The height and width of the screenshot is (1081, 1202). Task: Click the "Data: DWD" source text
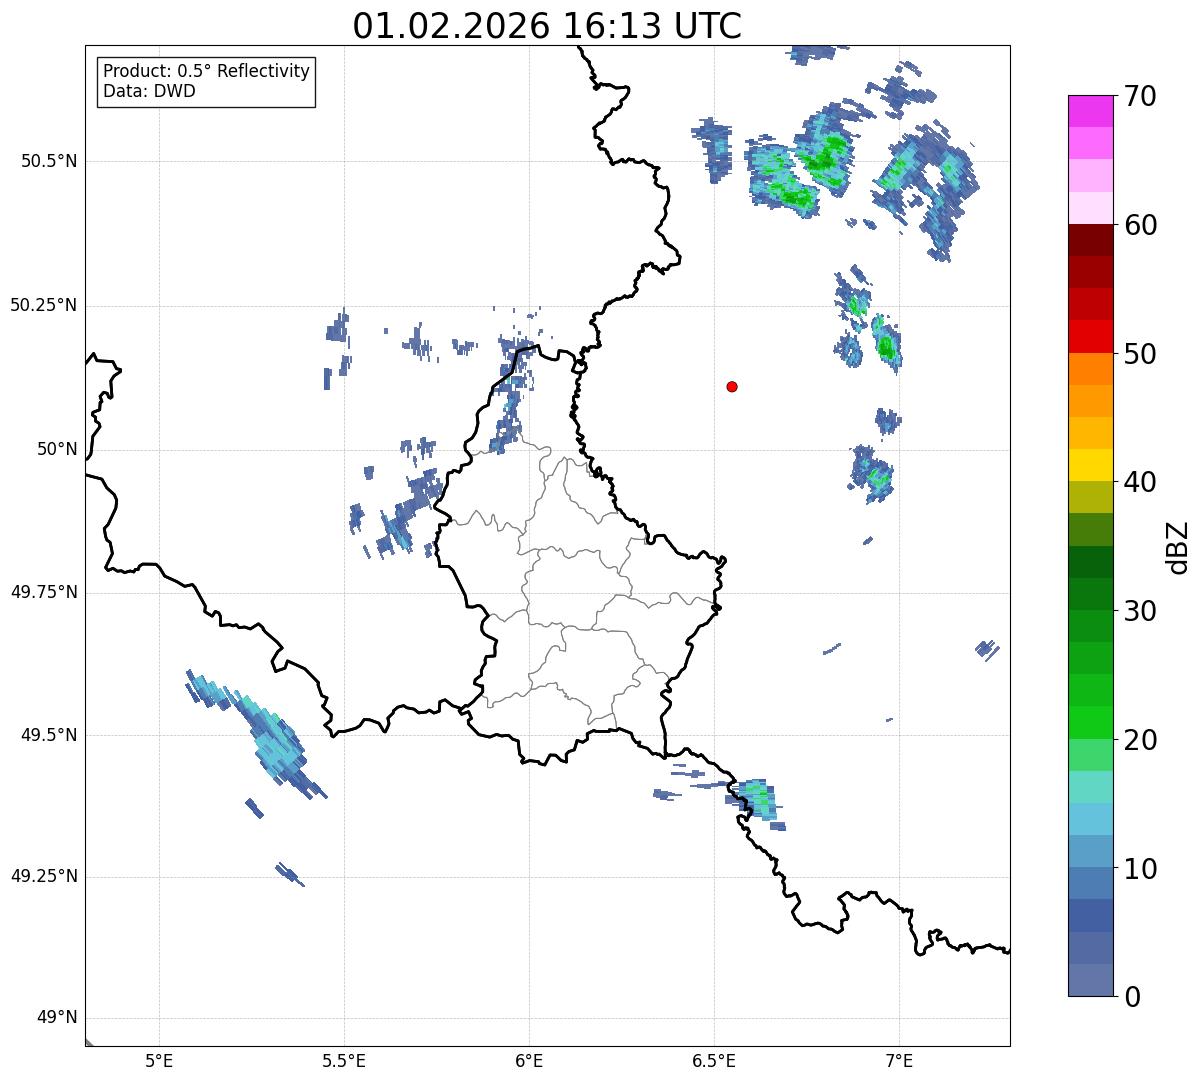tap(150, 91)
